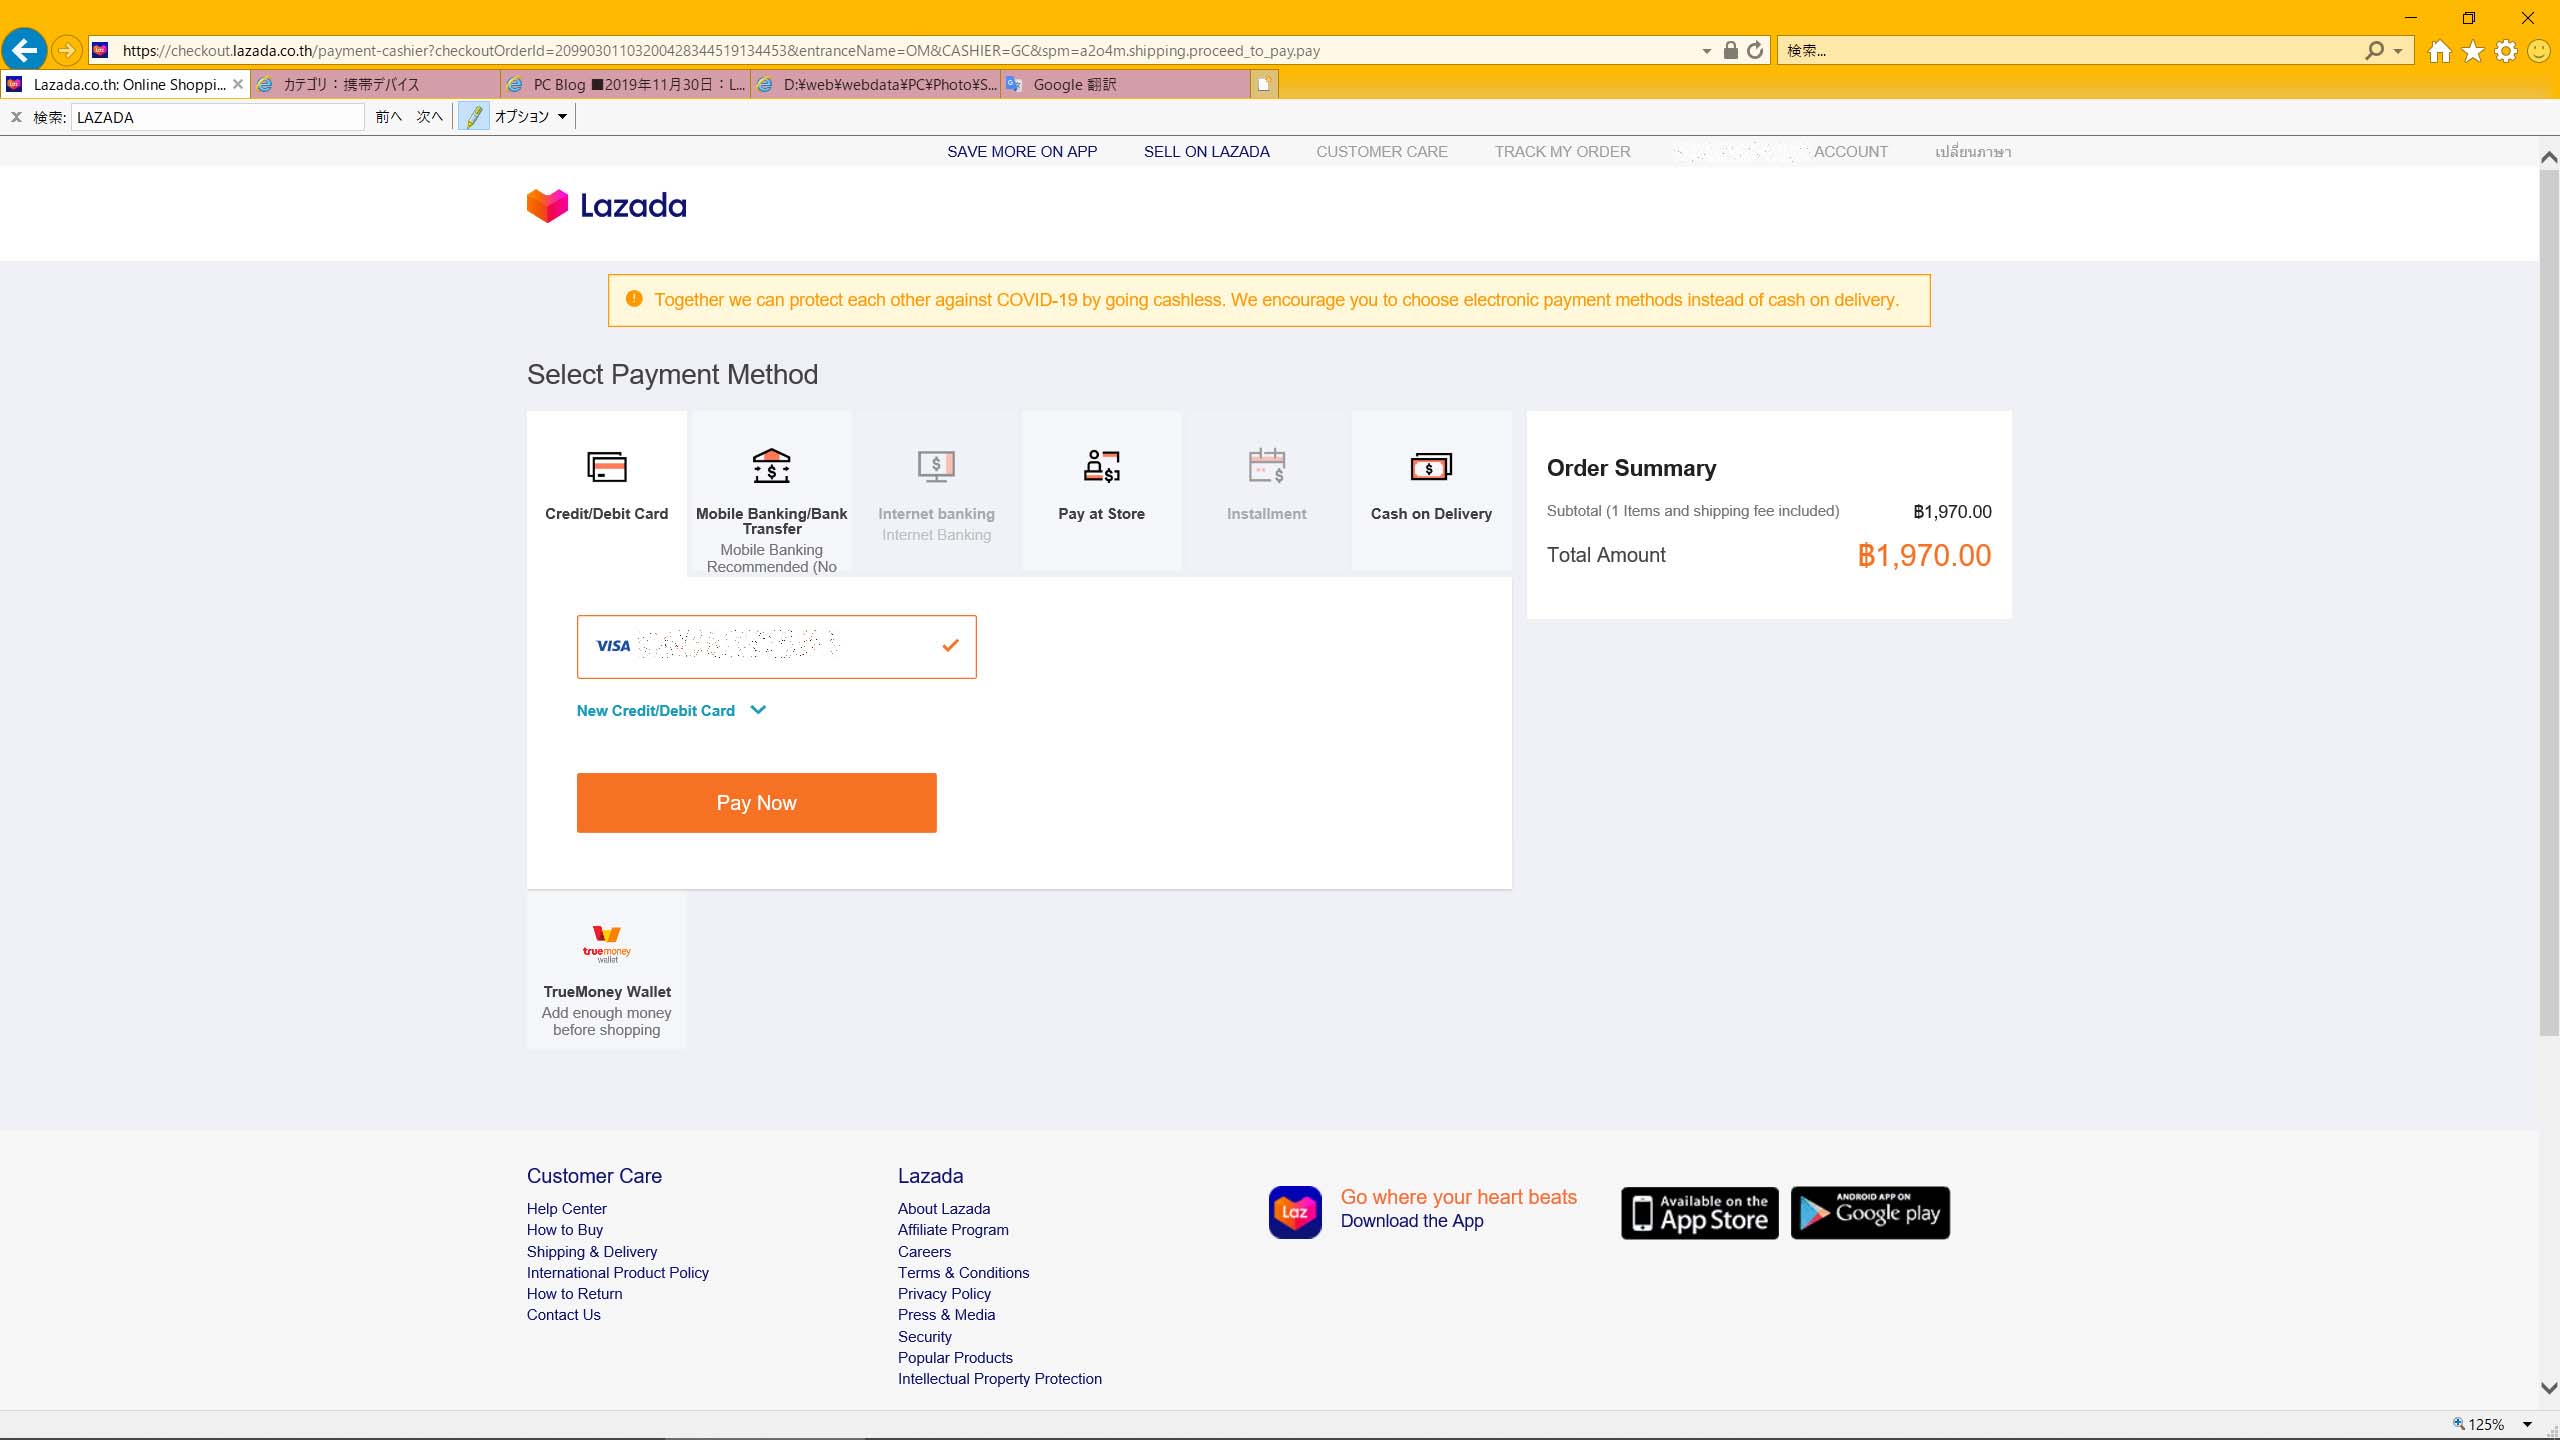Switch to the PC Blog tab
This screenshot has width=2560, height=1440.
tap(625, 84)
